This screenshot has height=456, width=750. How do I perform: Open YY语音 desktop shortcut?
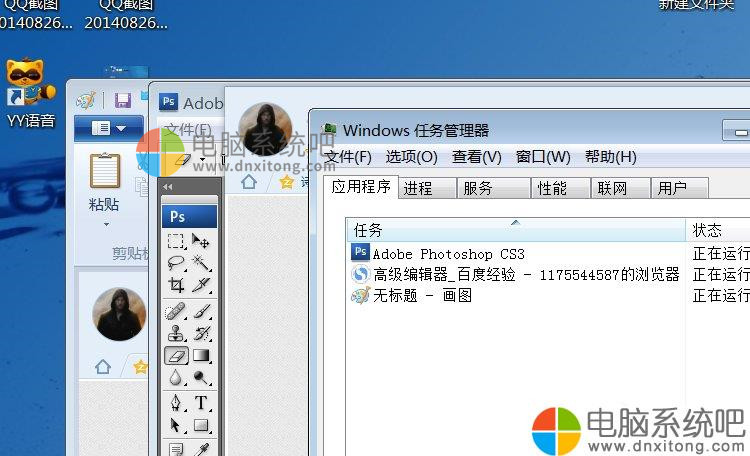tap(31, 94)
